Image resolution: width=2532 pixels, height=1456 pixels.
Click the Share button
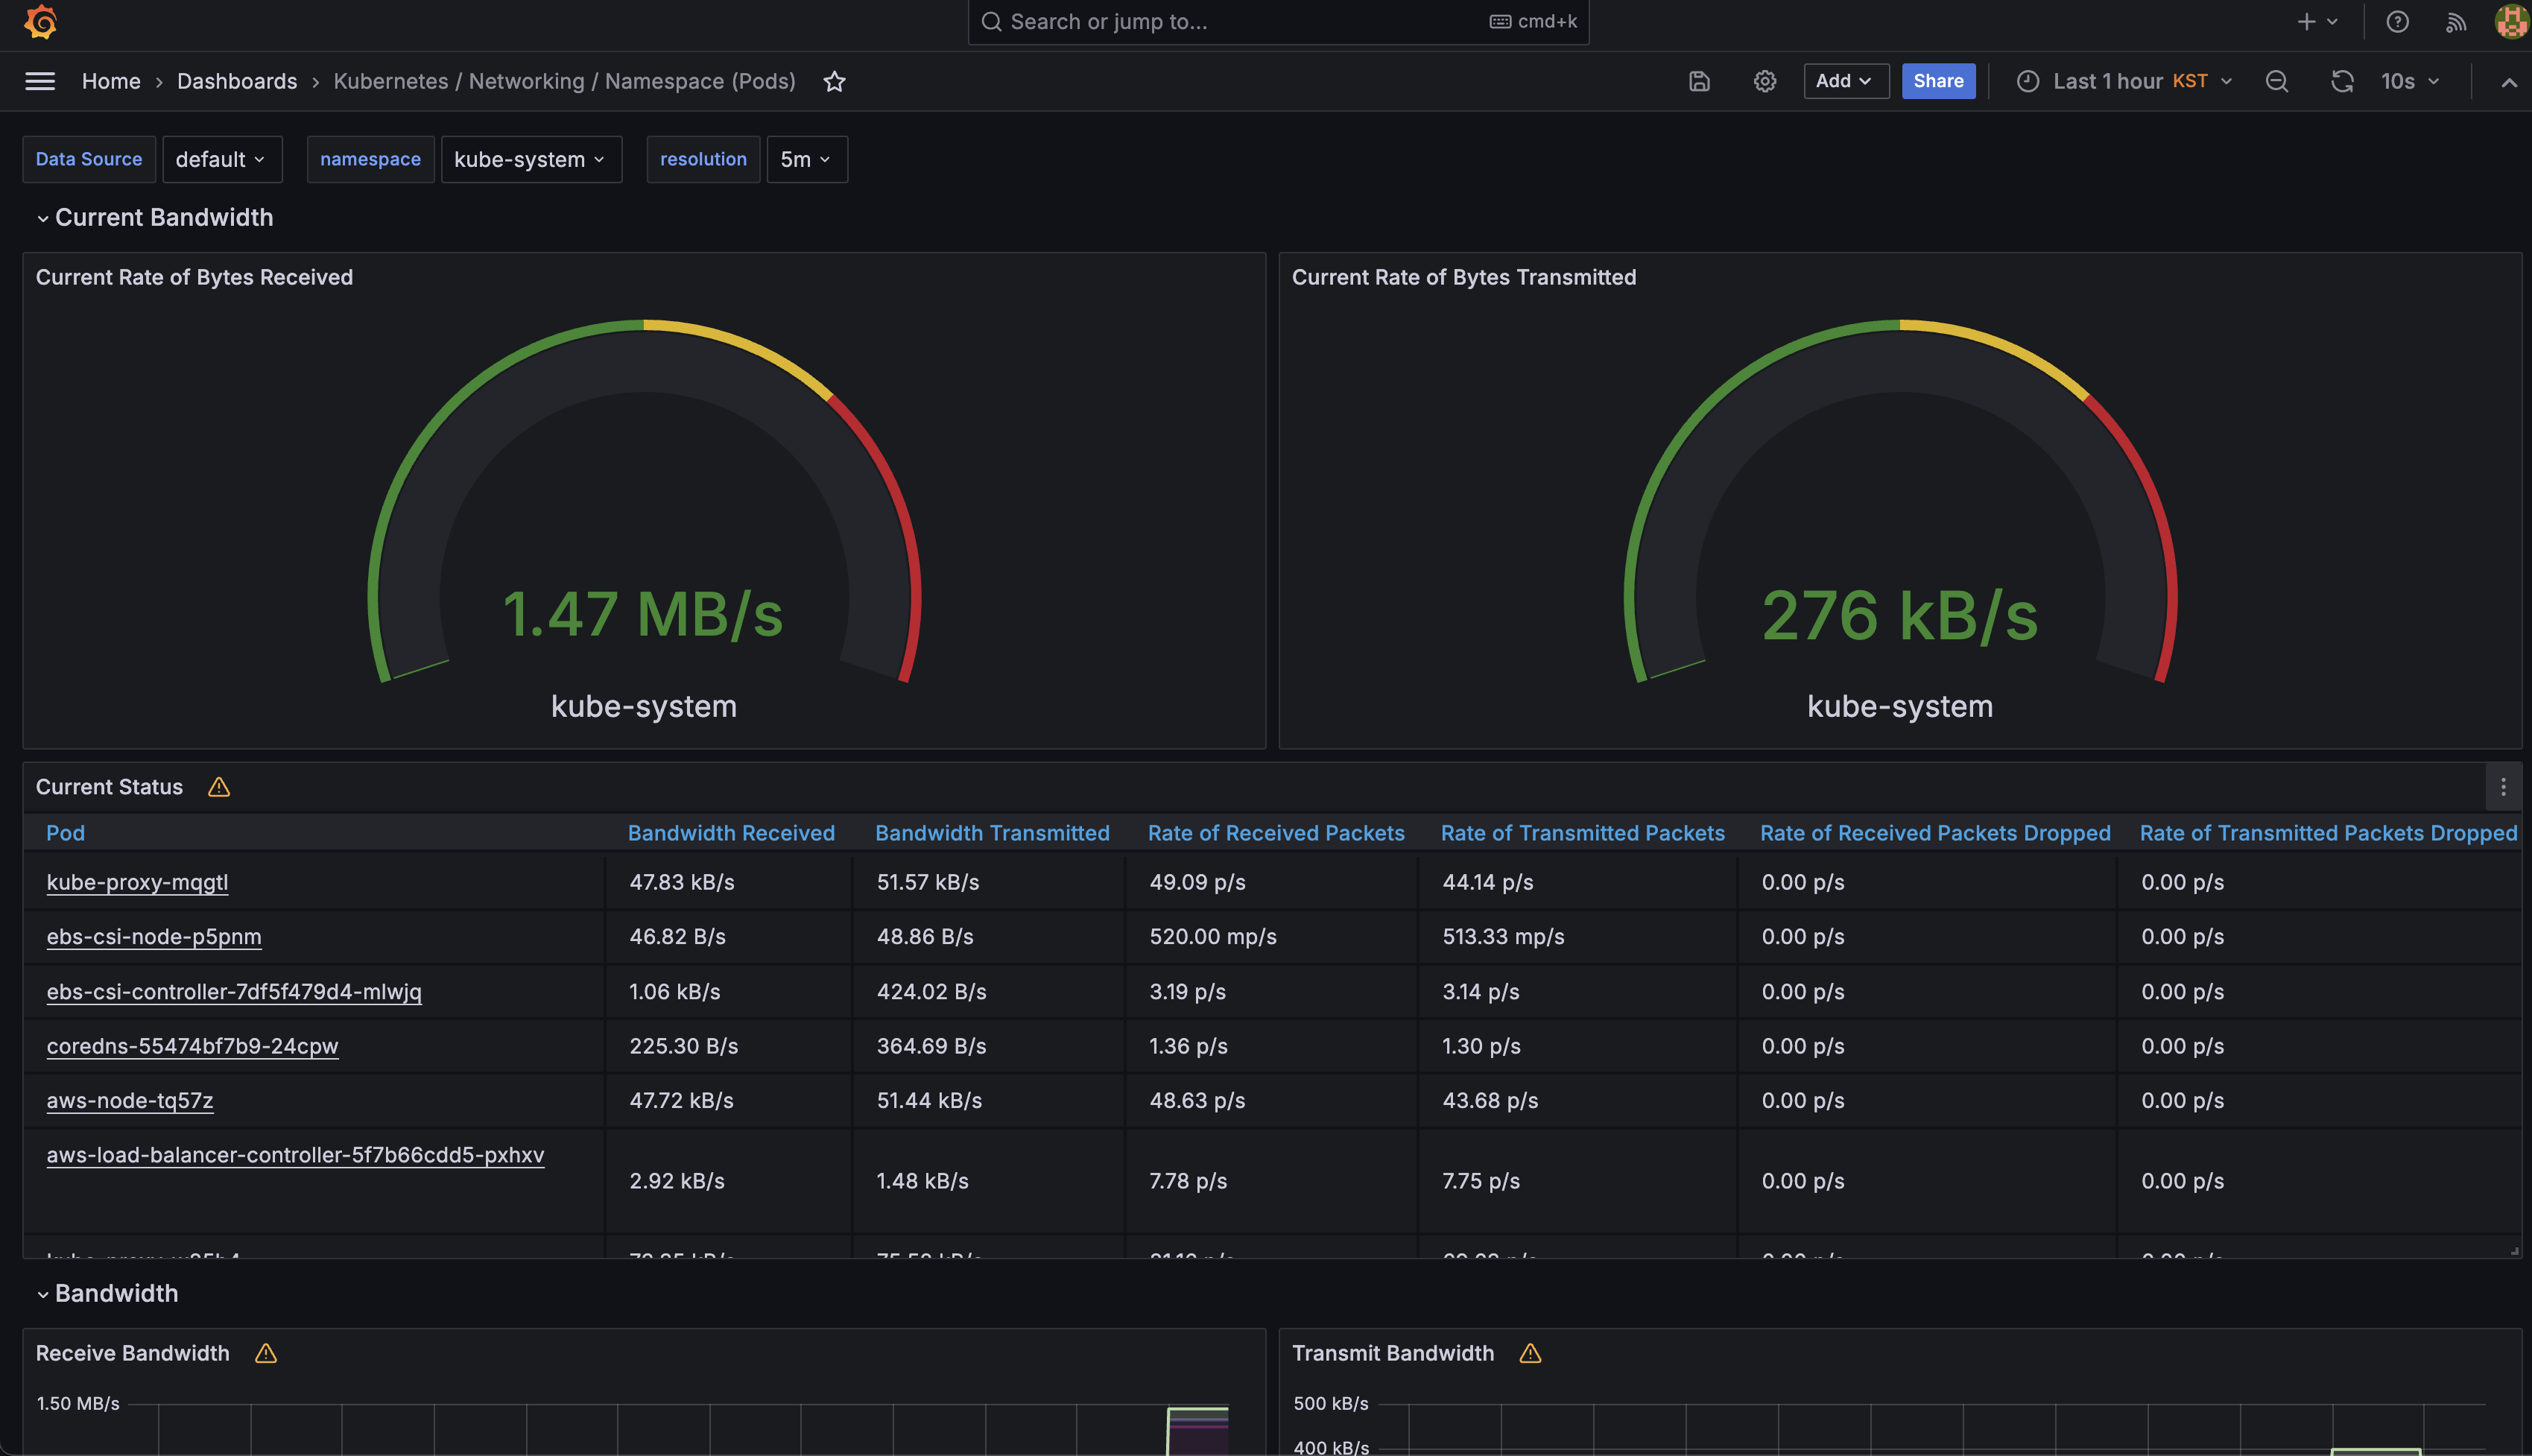pos(1937,81)
